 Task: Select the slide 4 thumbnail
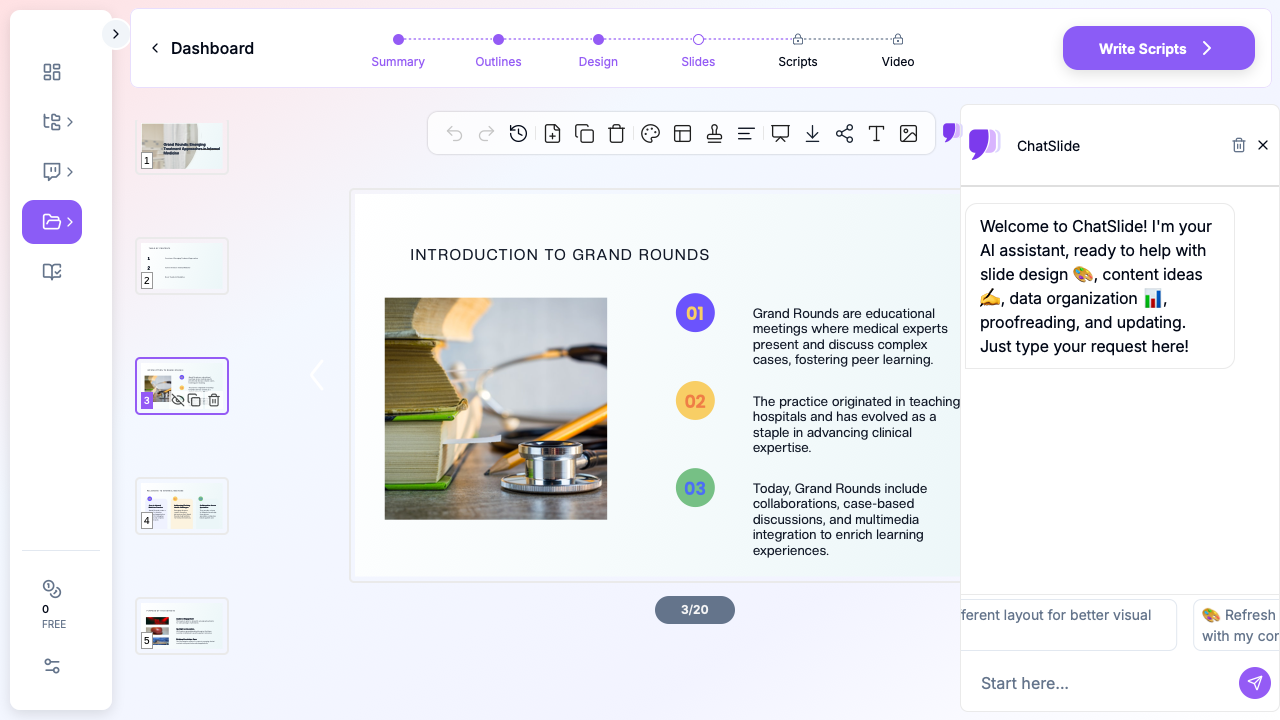click(x=182, y=505)
